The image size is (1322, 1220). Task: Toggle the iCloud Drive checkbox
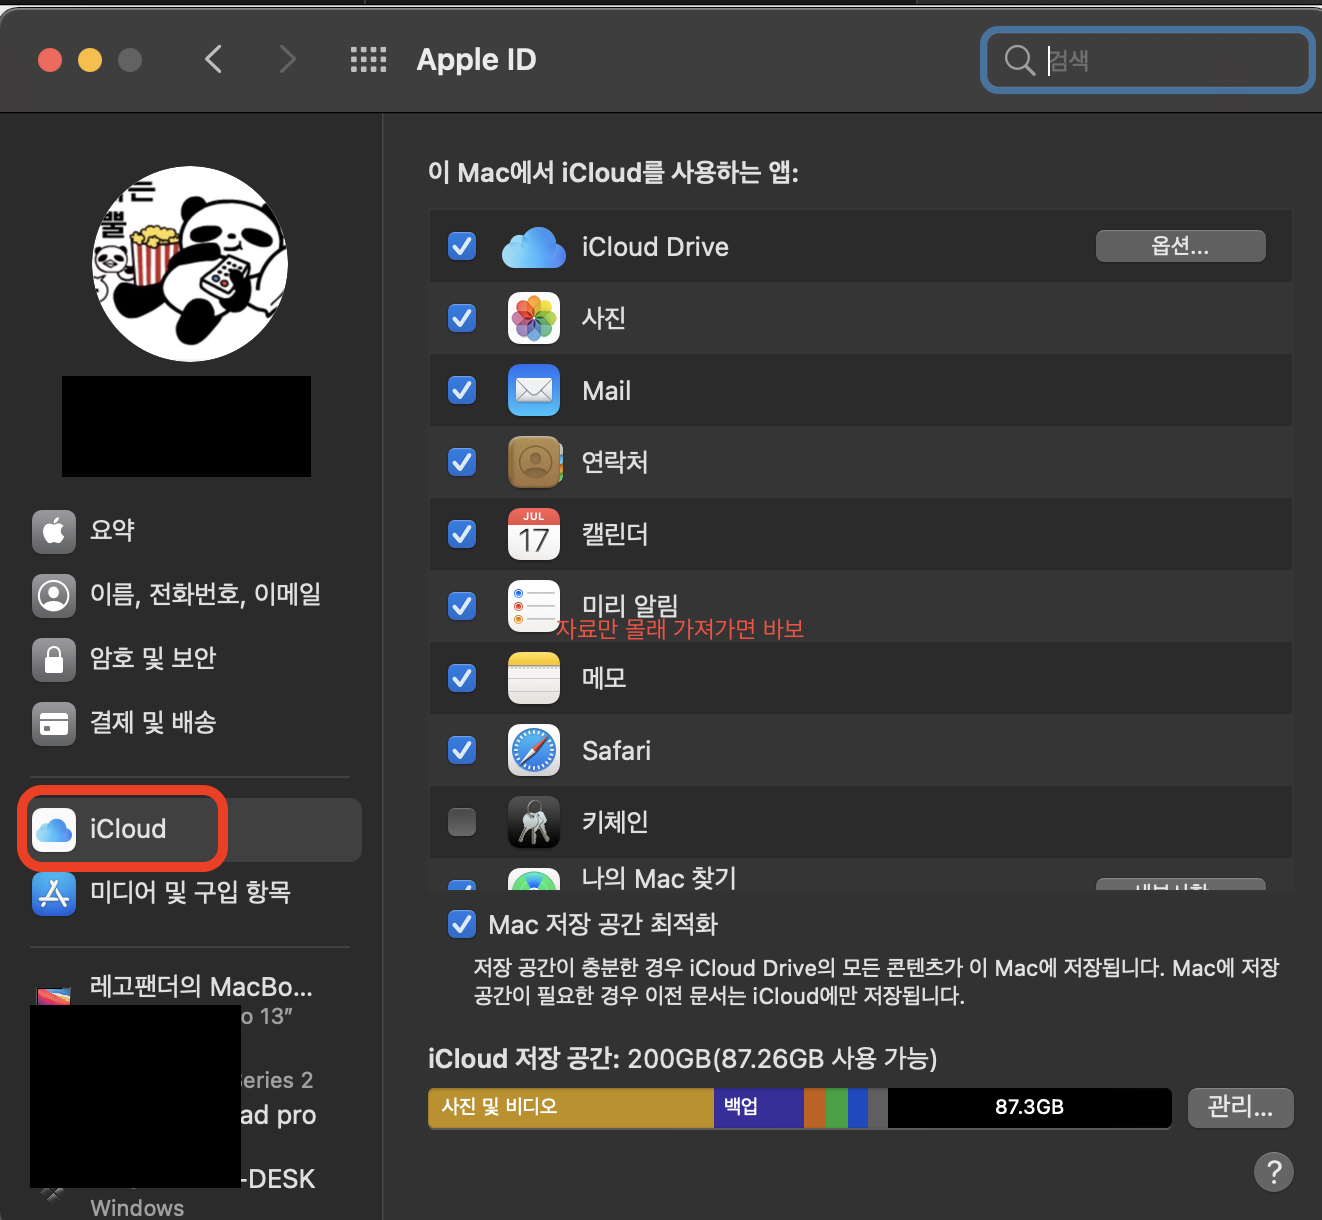pyautogui.click(x=462, y=246)
